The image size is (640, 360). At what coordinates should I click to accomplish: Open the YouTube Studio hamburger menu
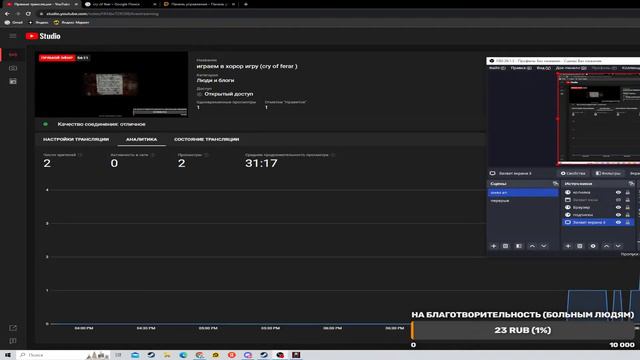click(13, 36)
